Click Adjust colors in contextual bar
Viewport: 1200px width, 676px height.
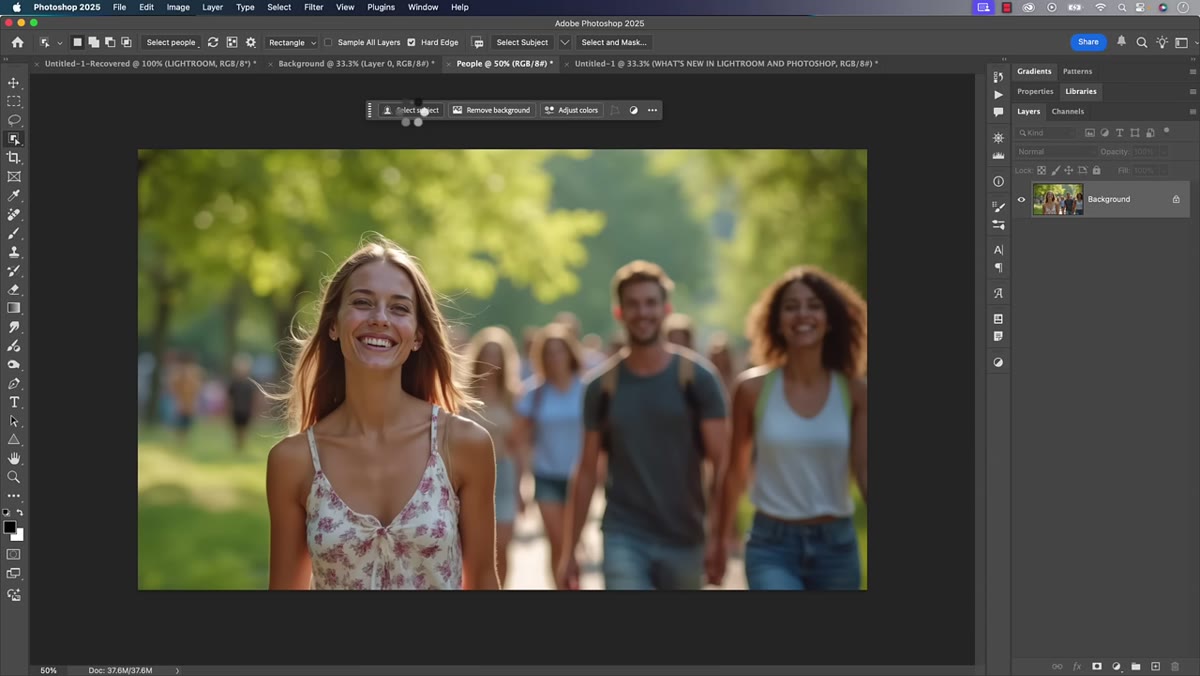click(571, 110)
